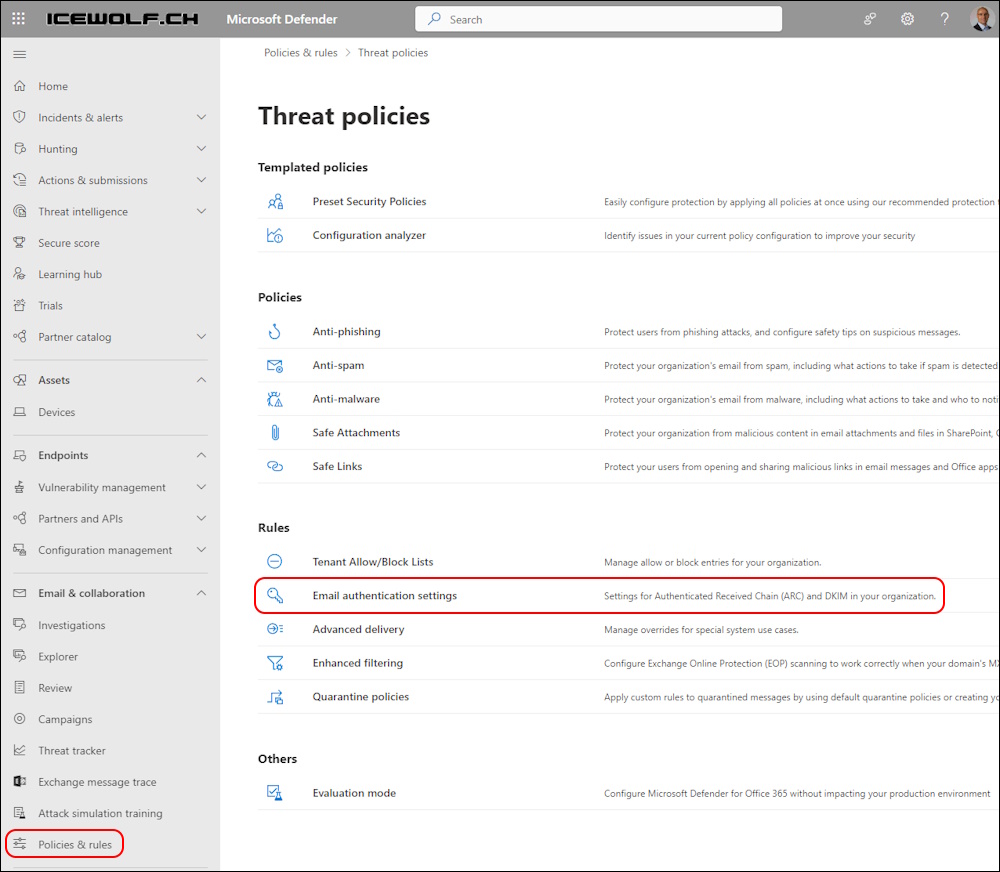
Task: Open the community people icon in header
Action: click(869, 19)
